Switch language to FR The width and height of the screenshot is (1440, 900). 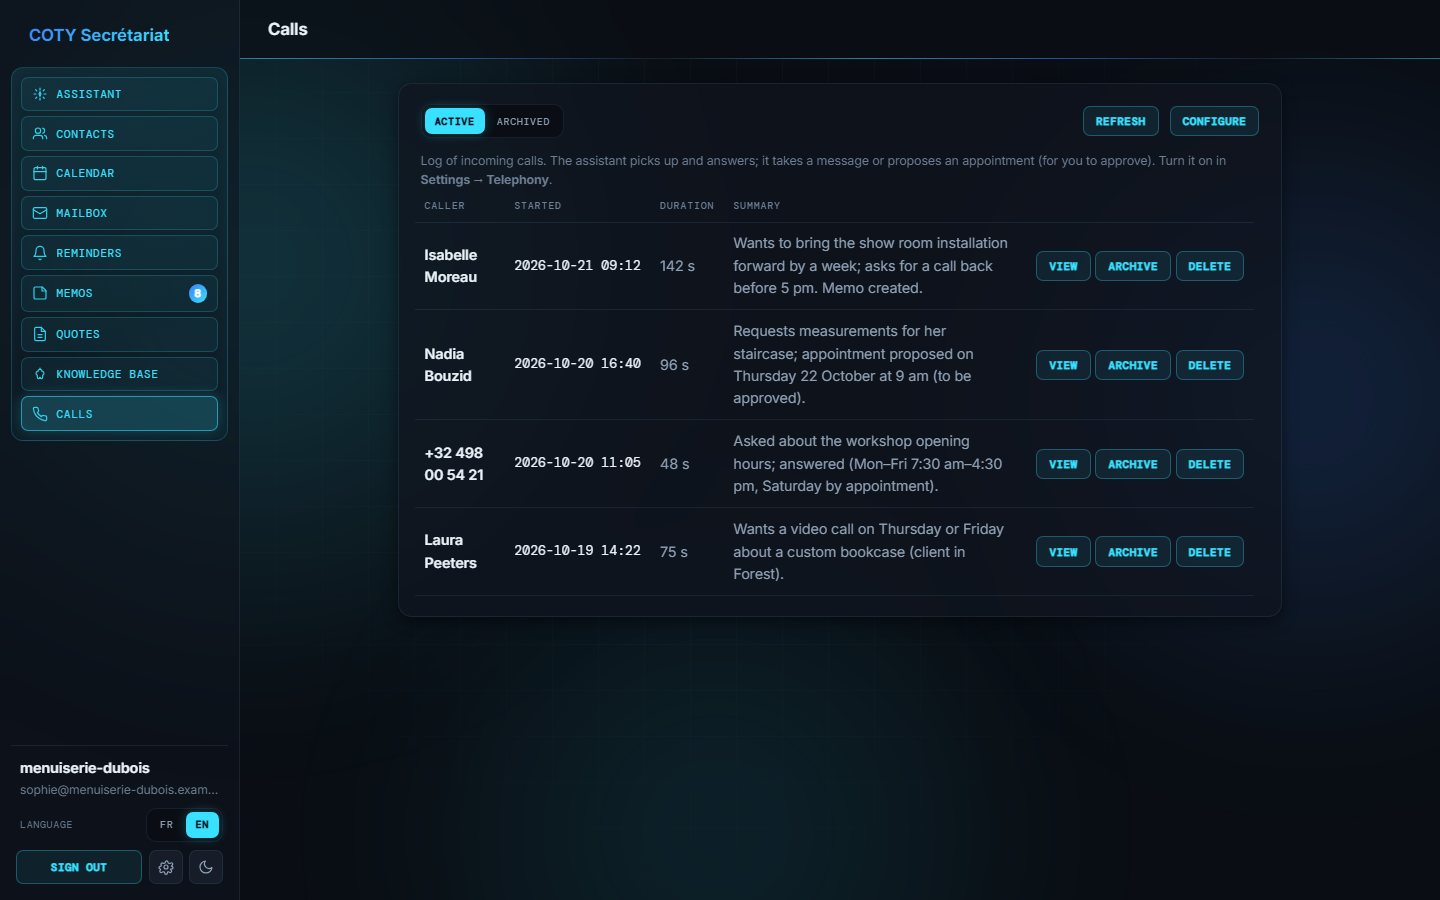[x=166, y=825]
